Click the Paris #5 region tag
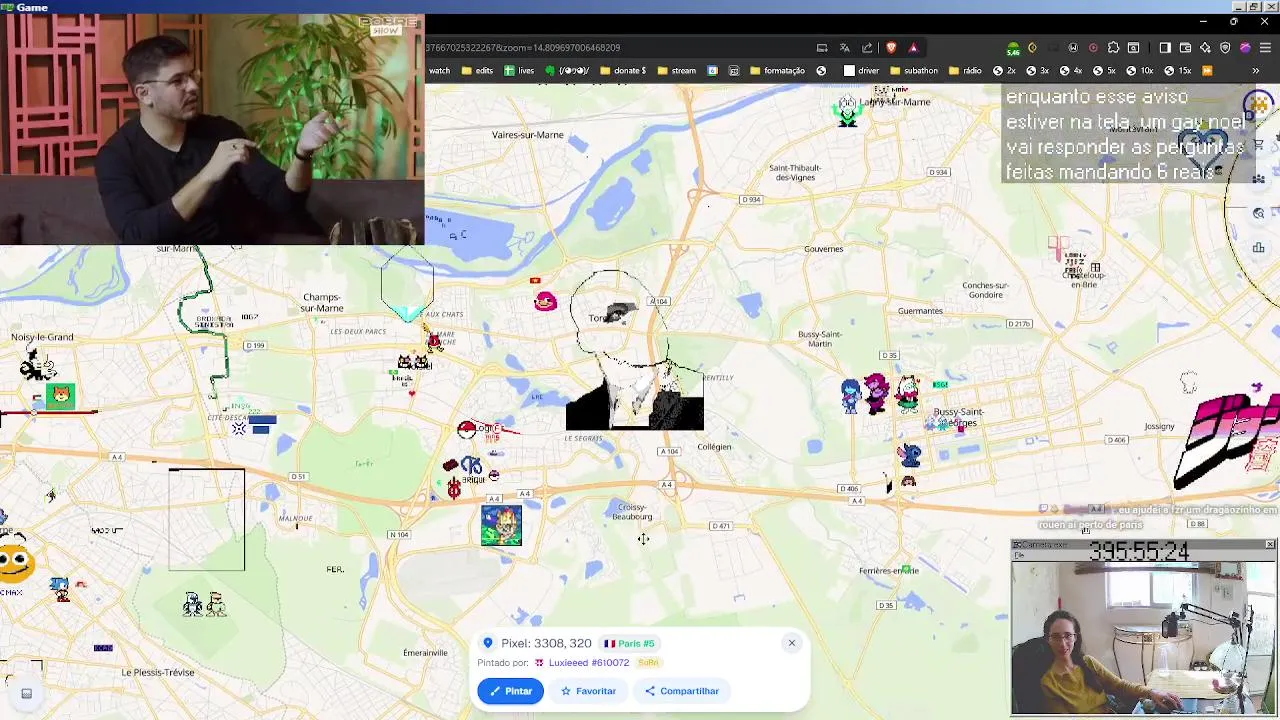The width and height of the screenshot is (1280, 720). pyautogui.click(x=629, y=644)
